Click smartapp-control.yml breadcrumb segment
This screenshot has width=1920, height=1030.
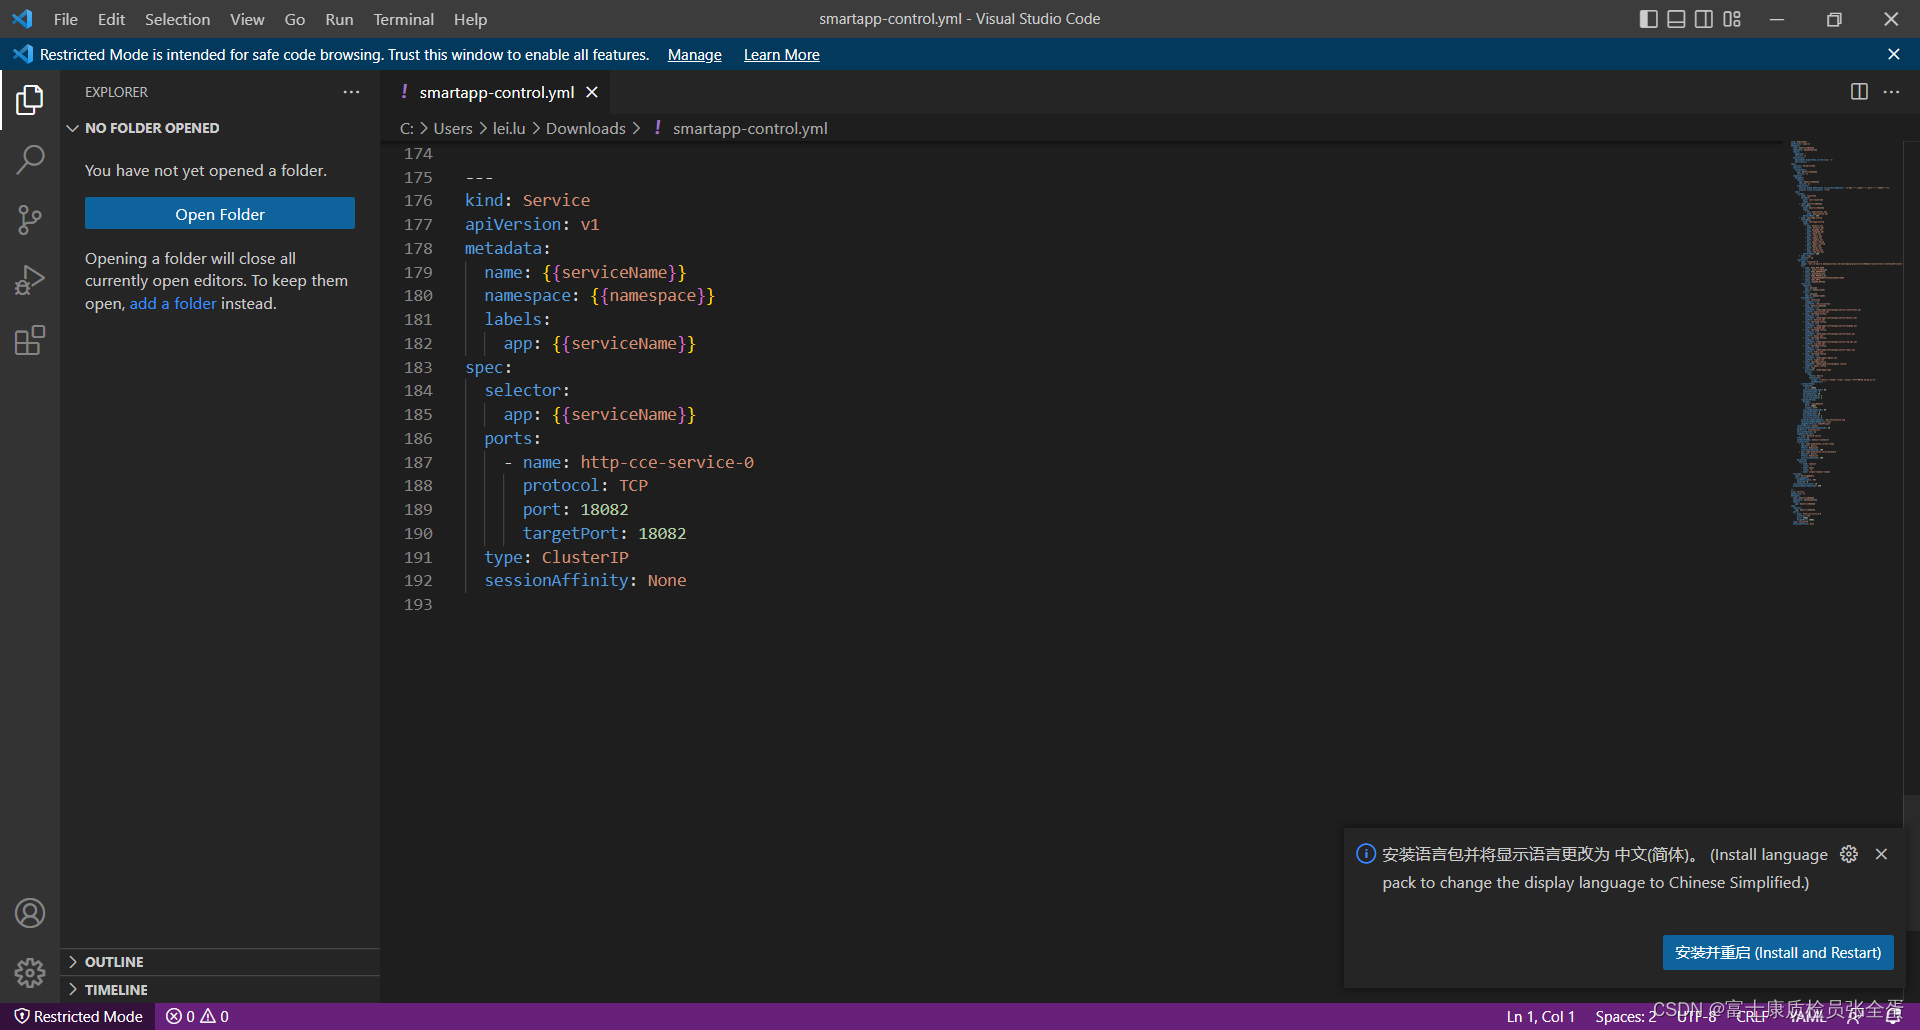coord(750,128)
